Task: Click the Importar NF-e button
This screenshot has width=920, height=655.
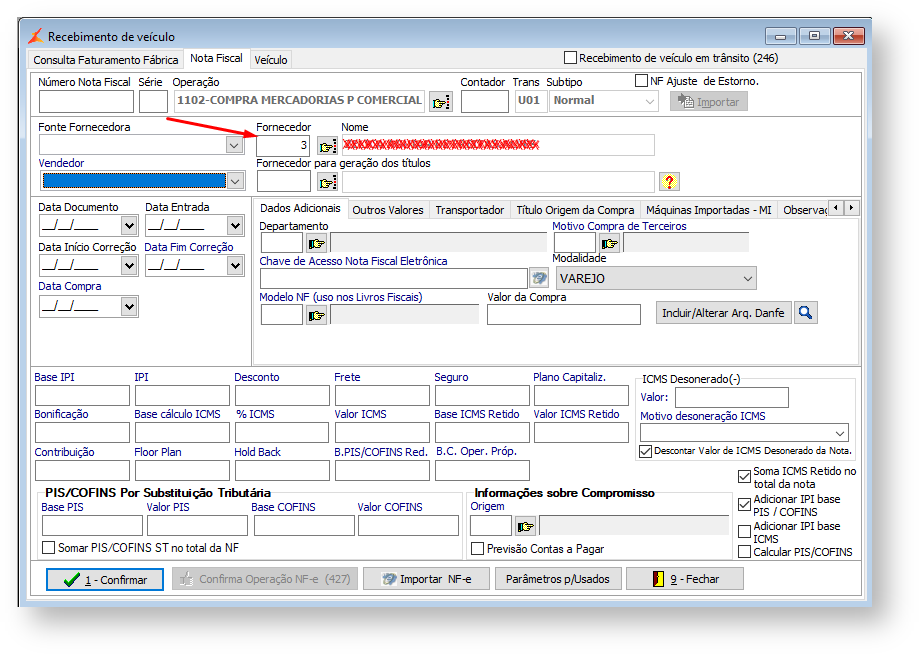Action: [426, 579]
